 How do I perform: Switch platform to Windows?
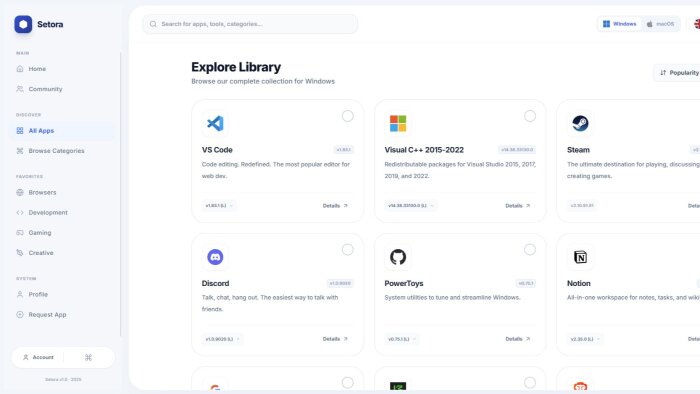click(620, 24)
